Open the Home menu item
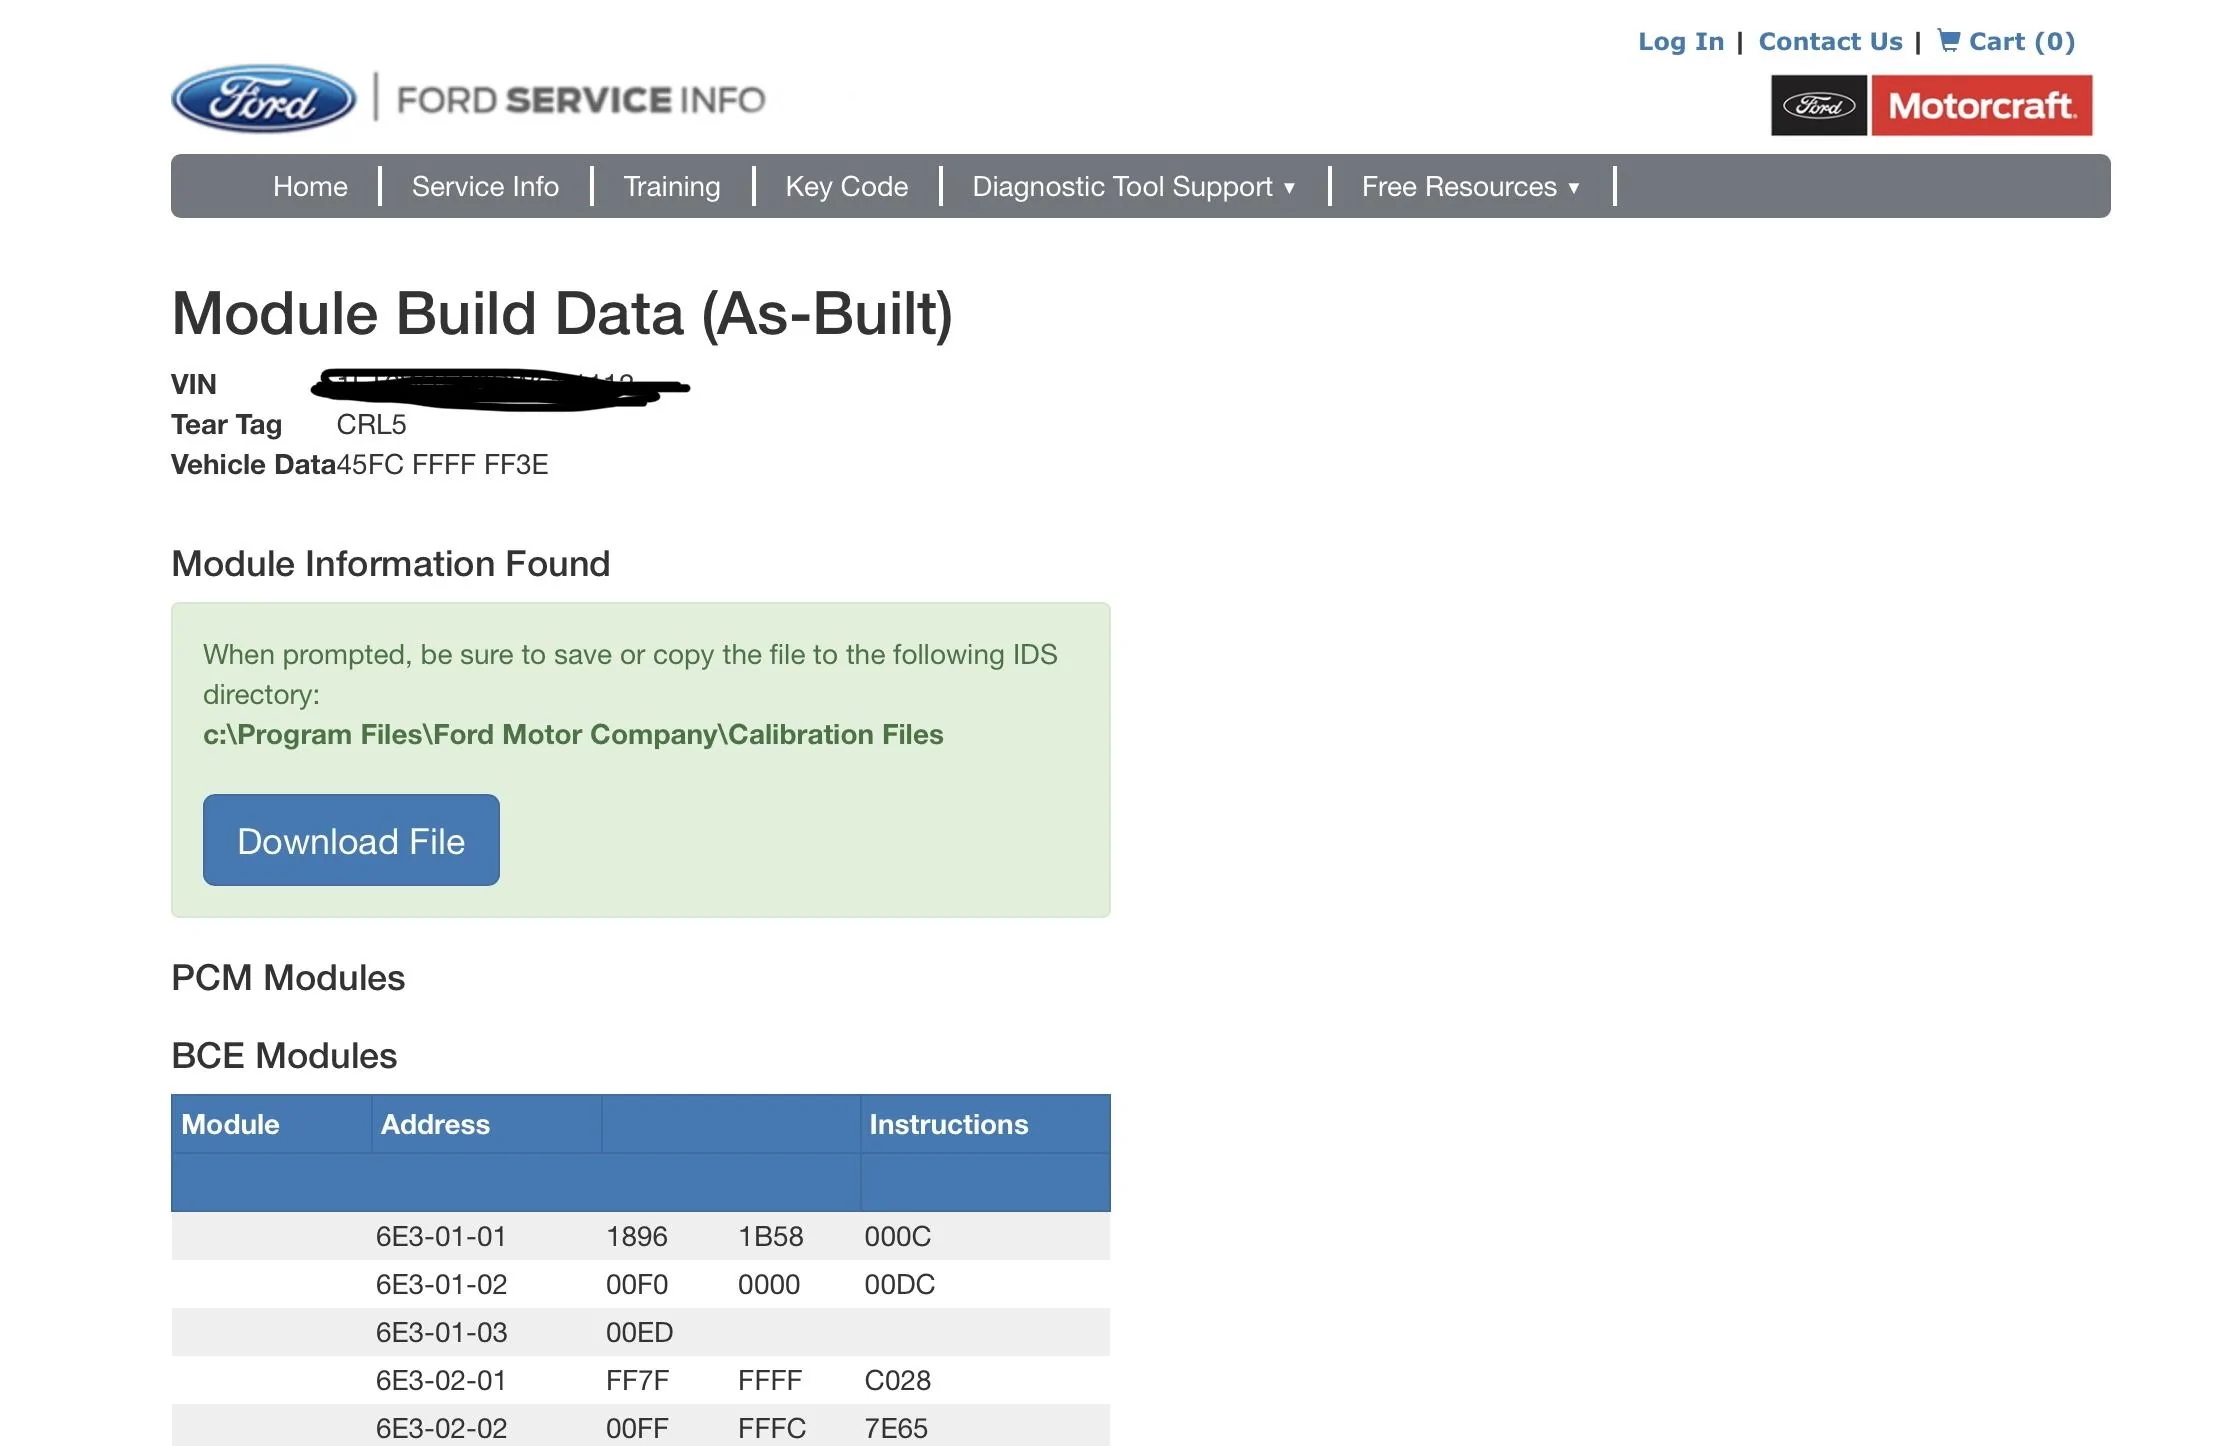 pos(310,187)
